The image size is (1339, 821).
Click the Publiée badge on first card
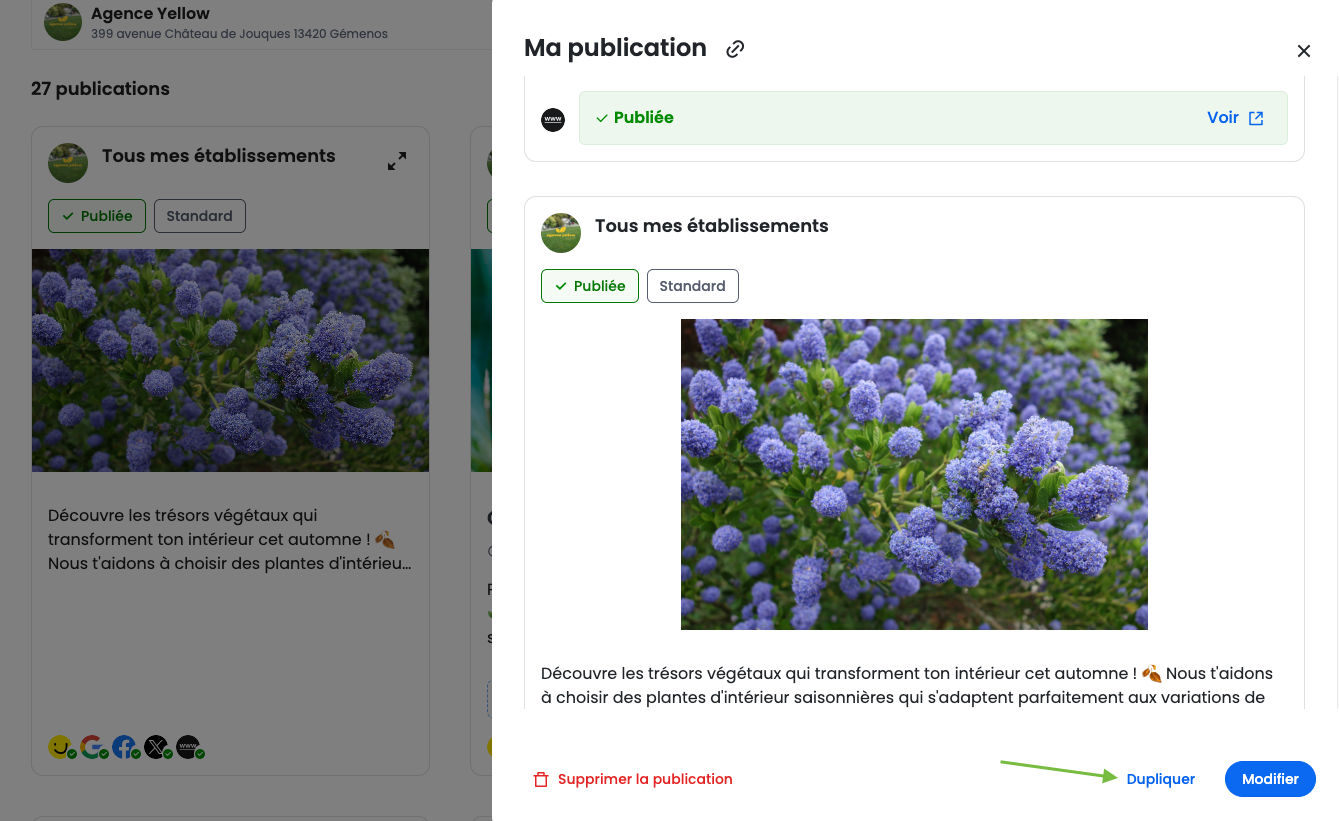click(x=97, y=216)
